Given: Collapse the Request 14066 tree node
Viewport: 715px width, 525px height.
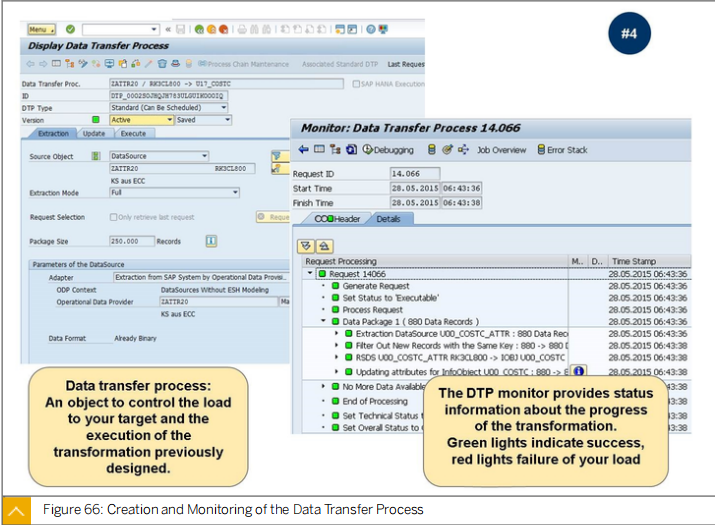Looking at the screenshot, I should tap(310, 273).
